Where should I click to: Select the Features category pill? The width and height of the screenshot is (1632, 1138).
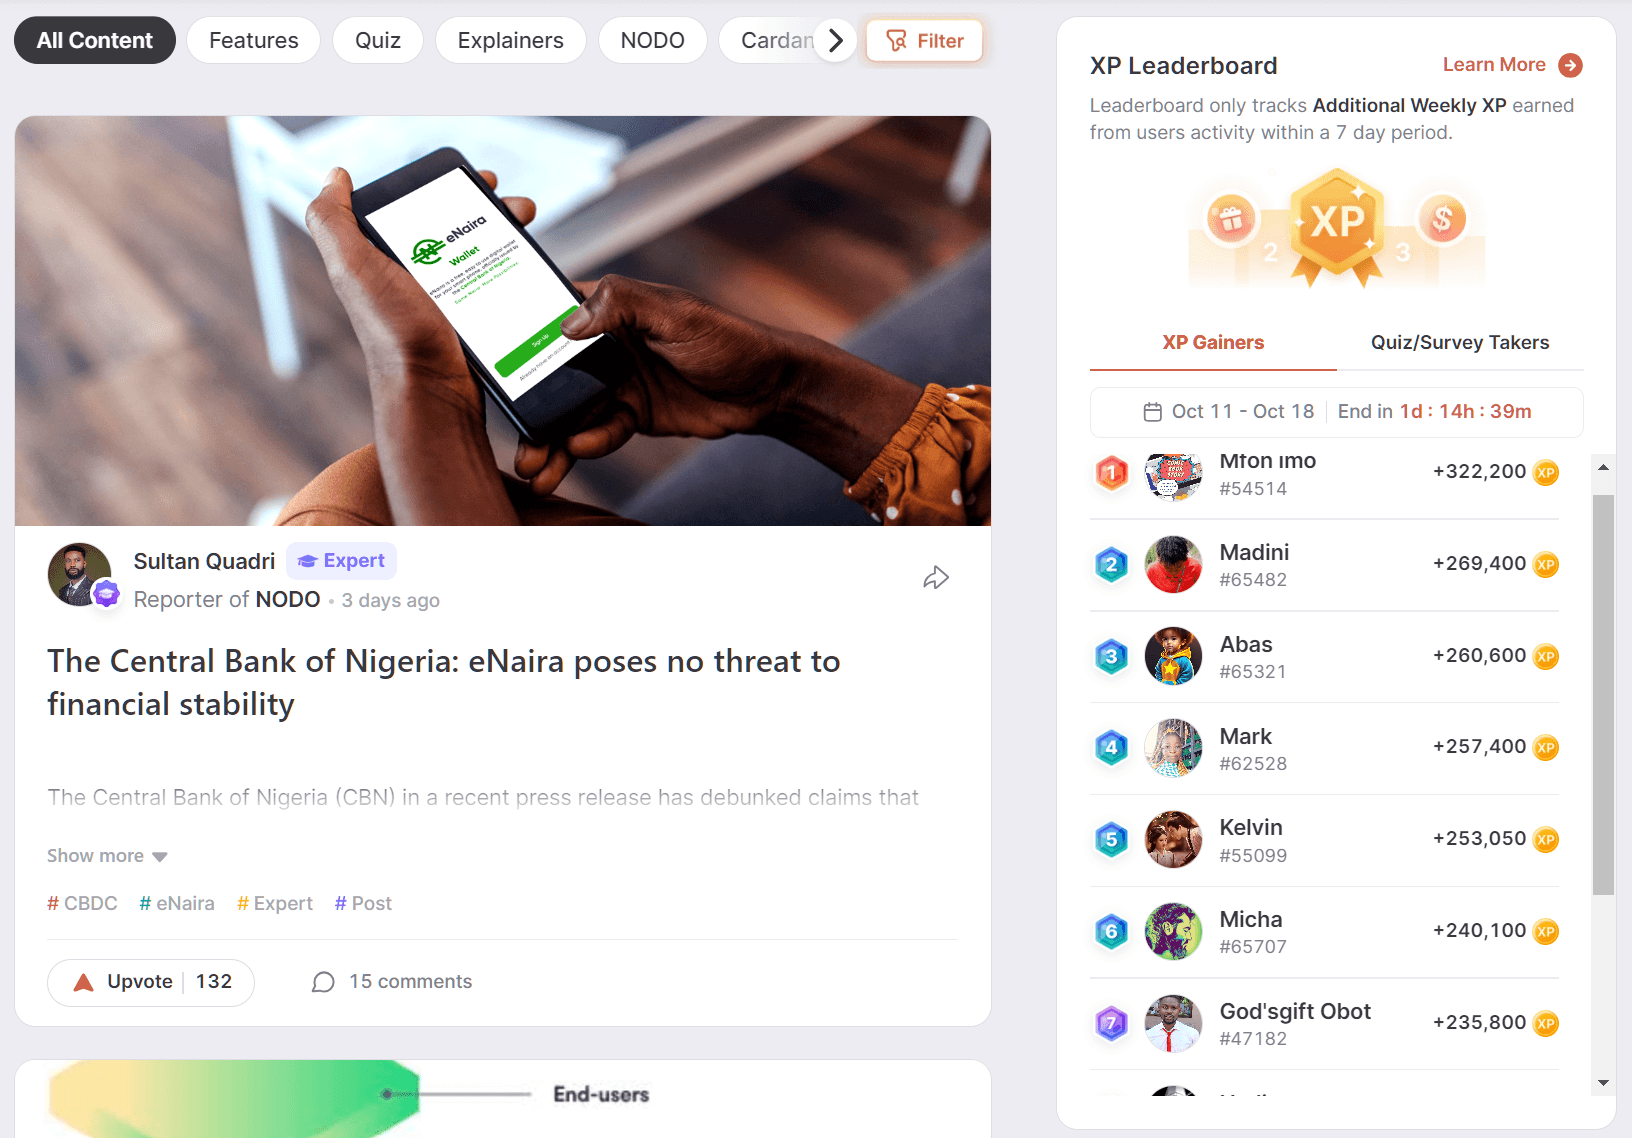point(254,41)
